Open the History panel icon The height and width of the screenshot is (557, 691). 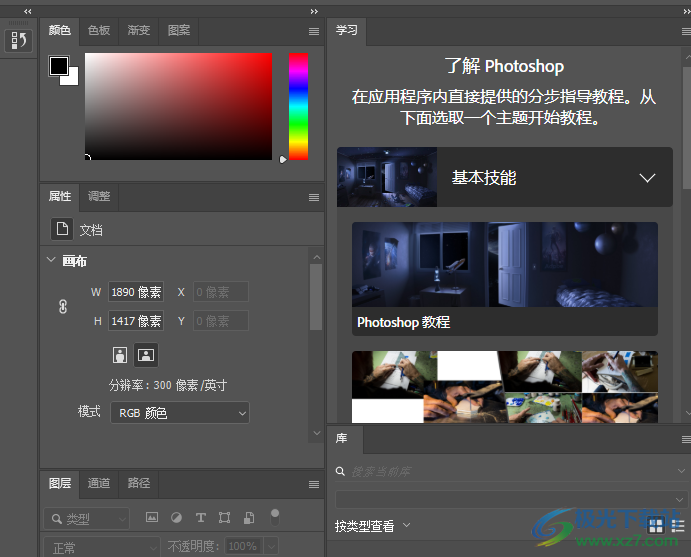pyautogui.click(x=19, y=41)
